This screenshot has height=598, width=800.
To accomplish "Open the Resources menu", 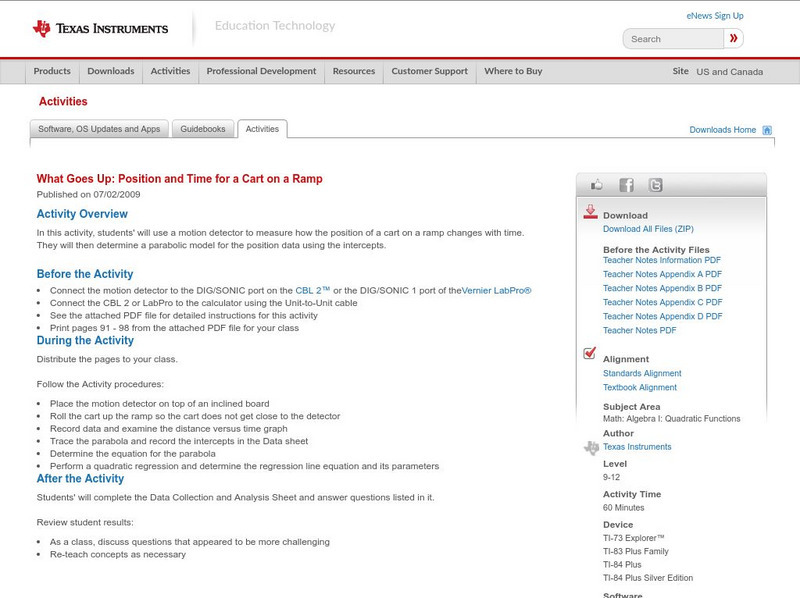I will [x=354, y=71].
